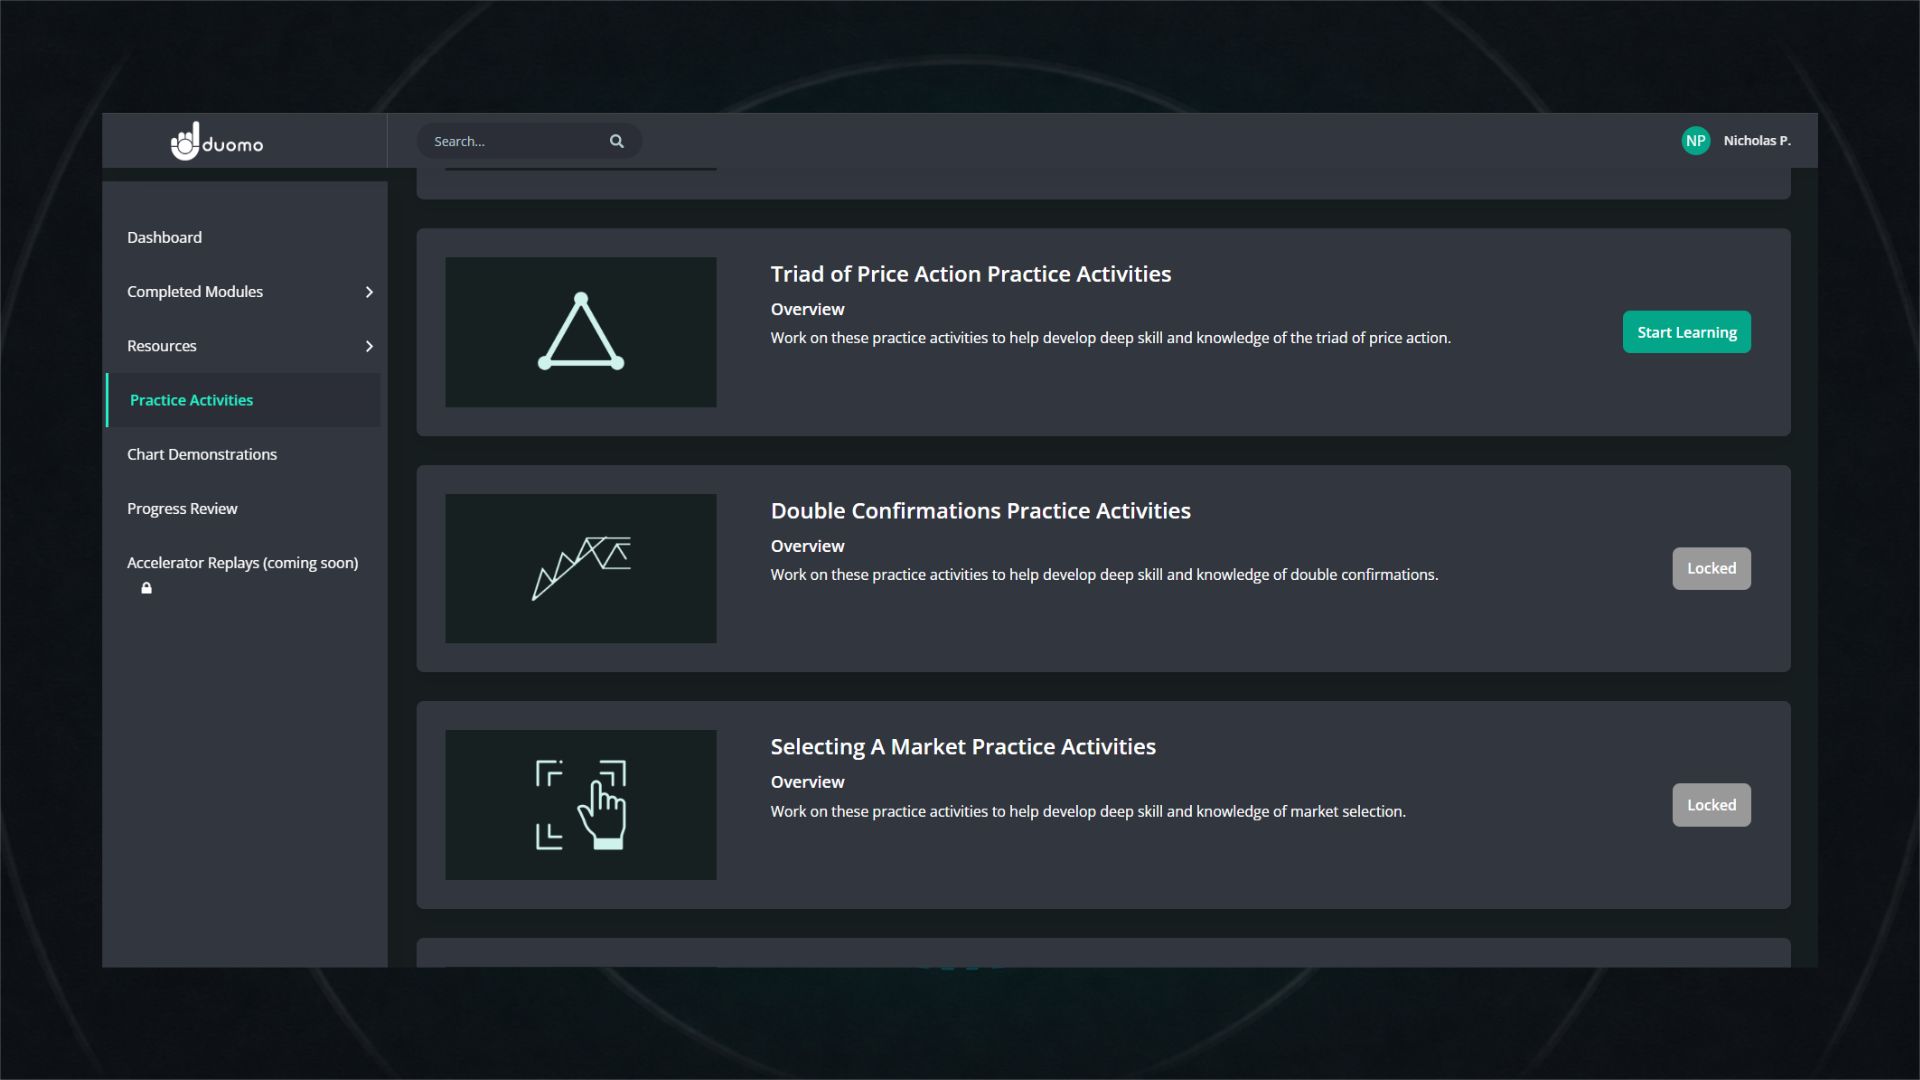Click the description mentioning market selection

(1088, 811)
